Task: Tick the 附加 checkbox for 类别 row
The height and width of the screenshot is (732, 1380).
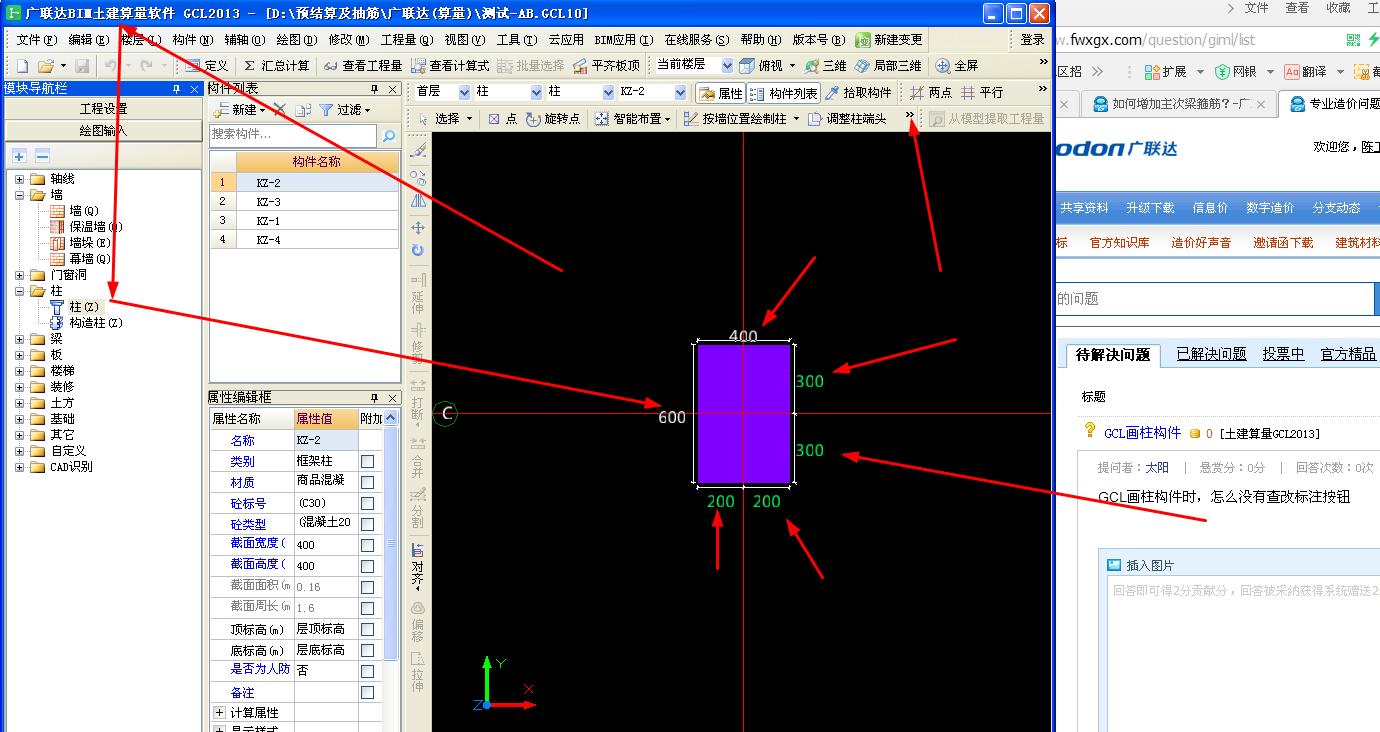Action: click(367, 461)
